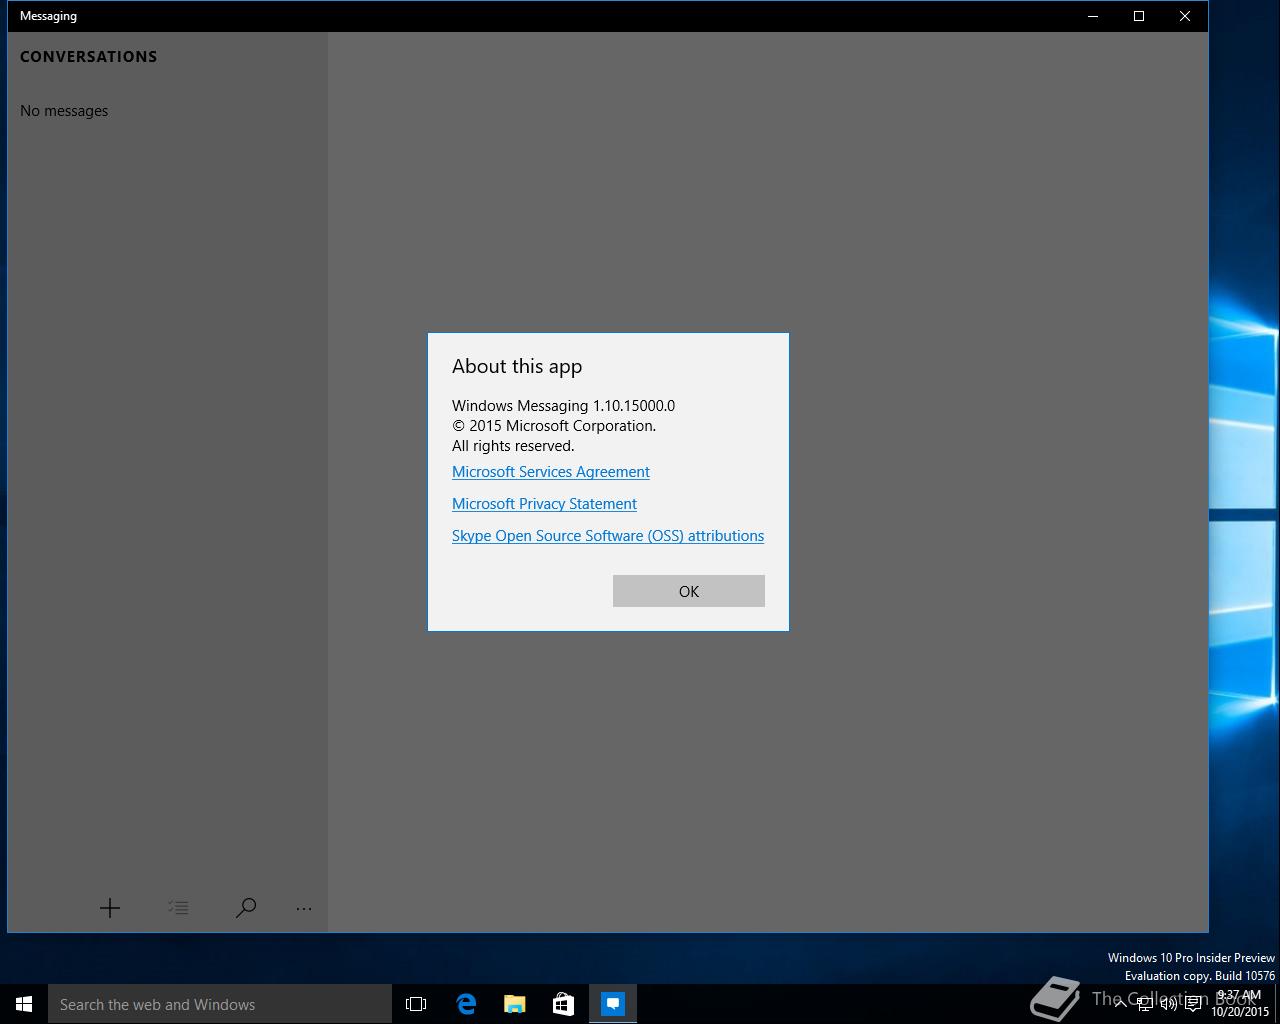1280x1024 pixels.
Task: Click the OK button in About dialog
Action: coord(688,591)
